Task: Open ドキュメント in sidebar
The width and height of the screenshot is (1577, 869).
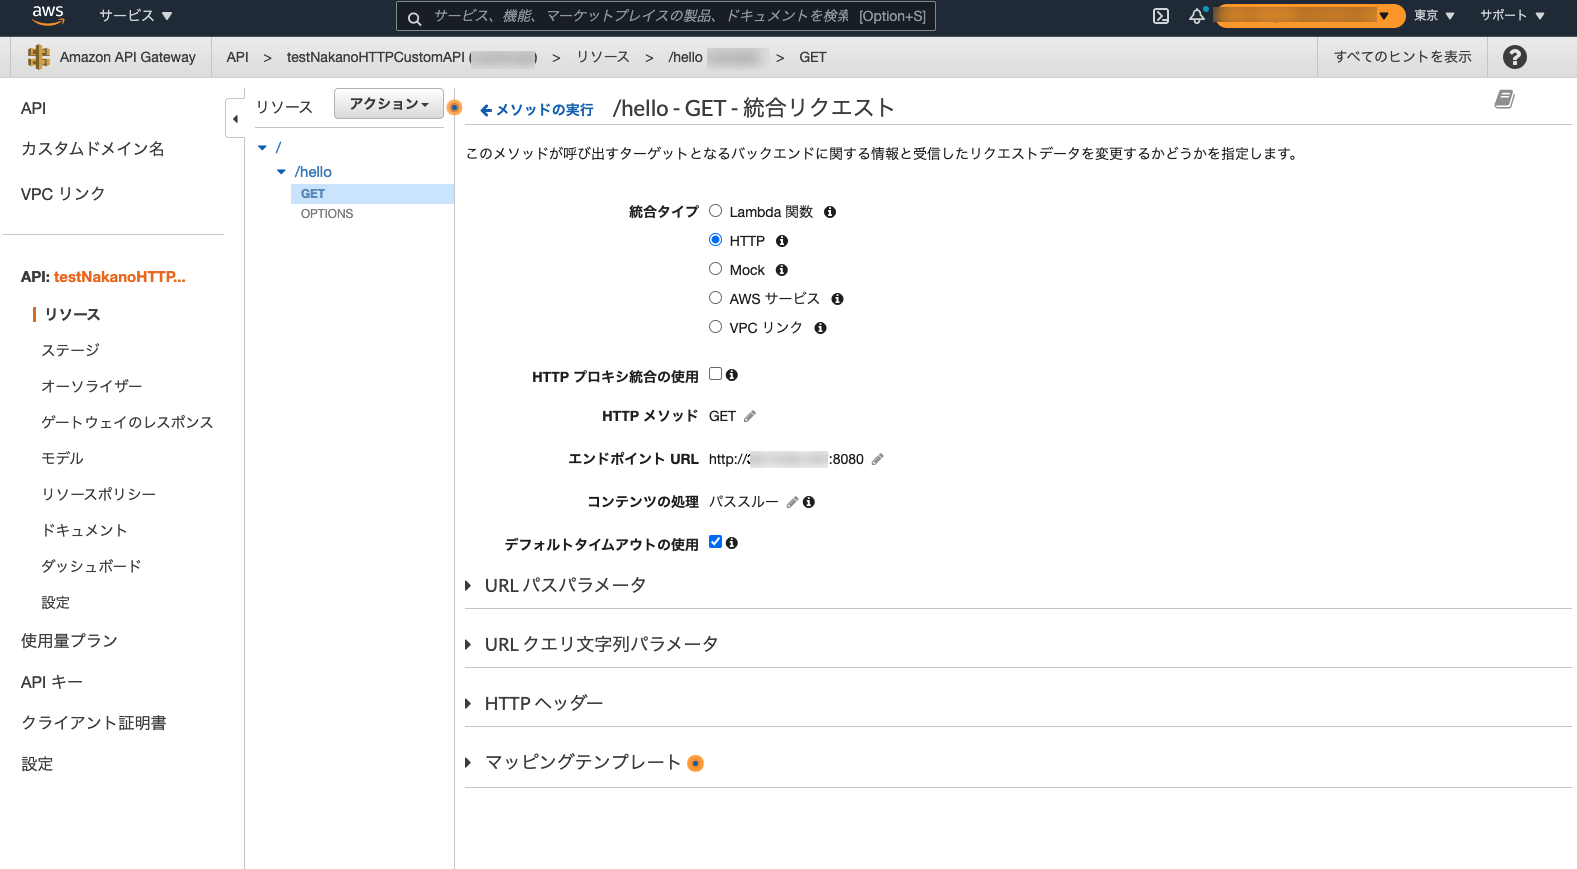Action: point(84,531)
